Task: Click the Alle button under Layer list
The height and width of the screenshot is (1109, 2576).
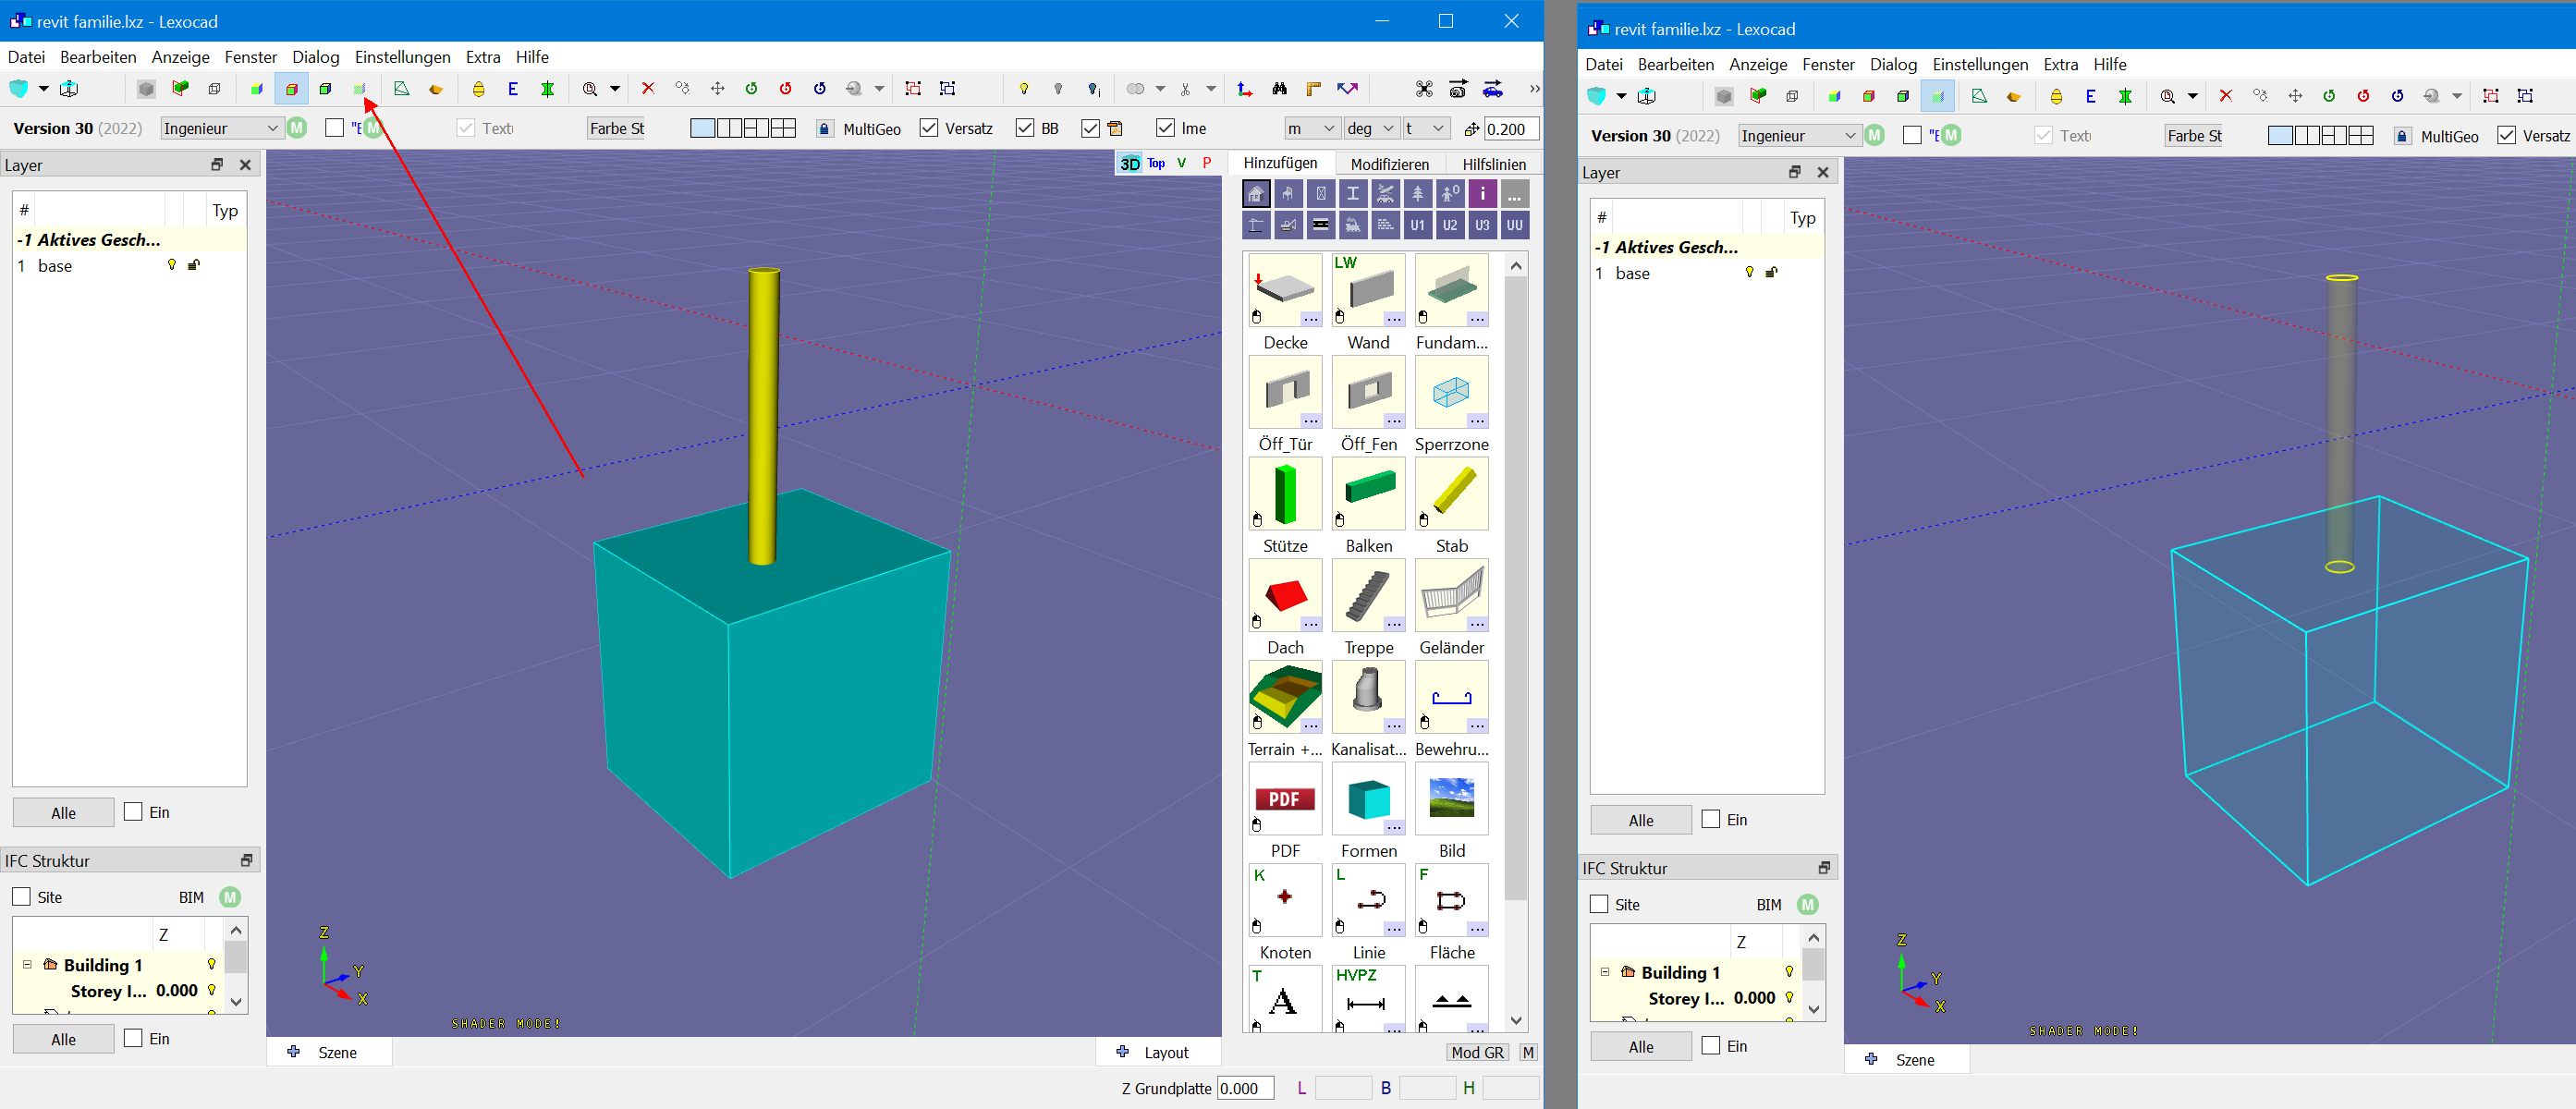Action: [63, 813]
